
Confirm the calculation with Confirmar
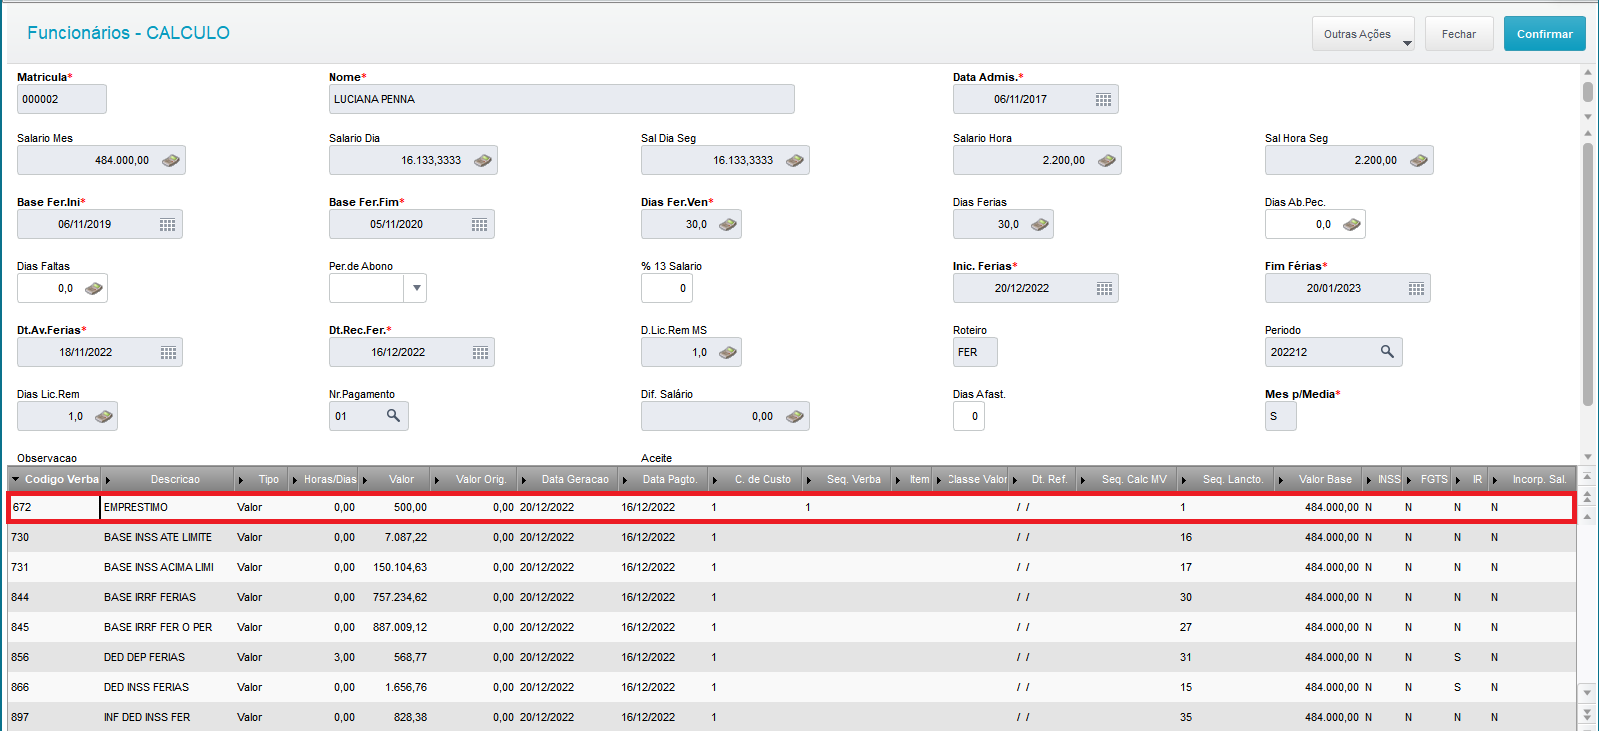click(x=1545, y=34)
